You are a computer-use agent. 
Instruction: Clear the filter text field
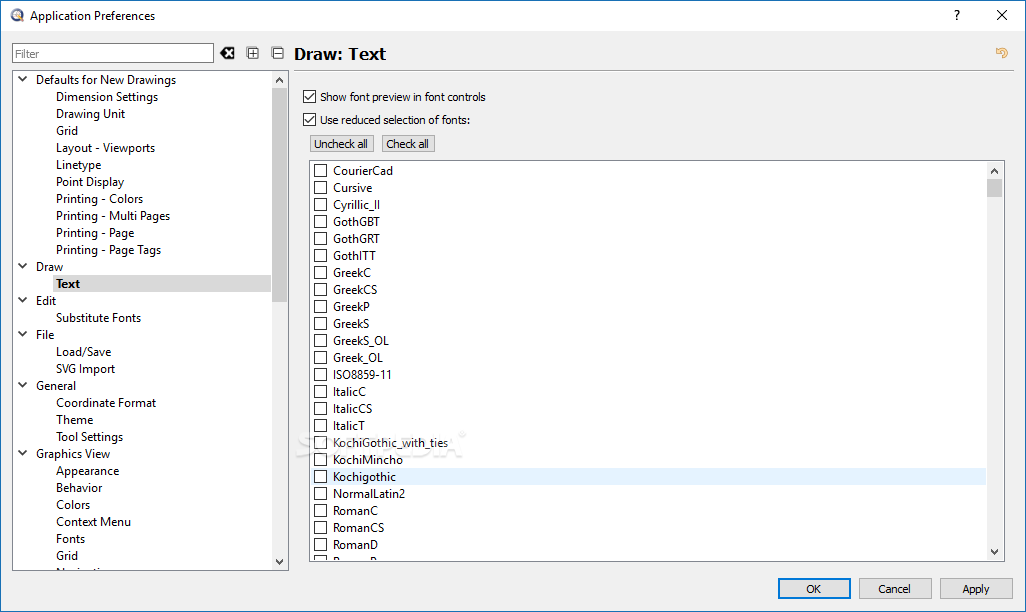coord(228,53)
